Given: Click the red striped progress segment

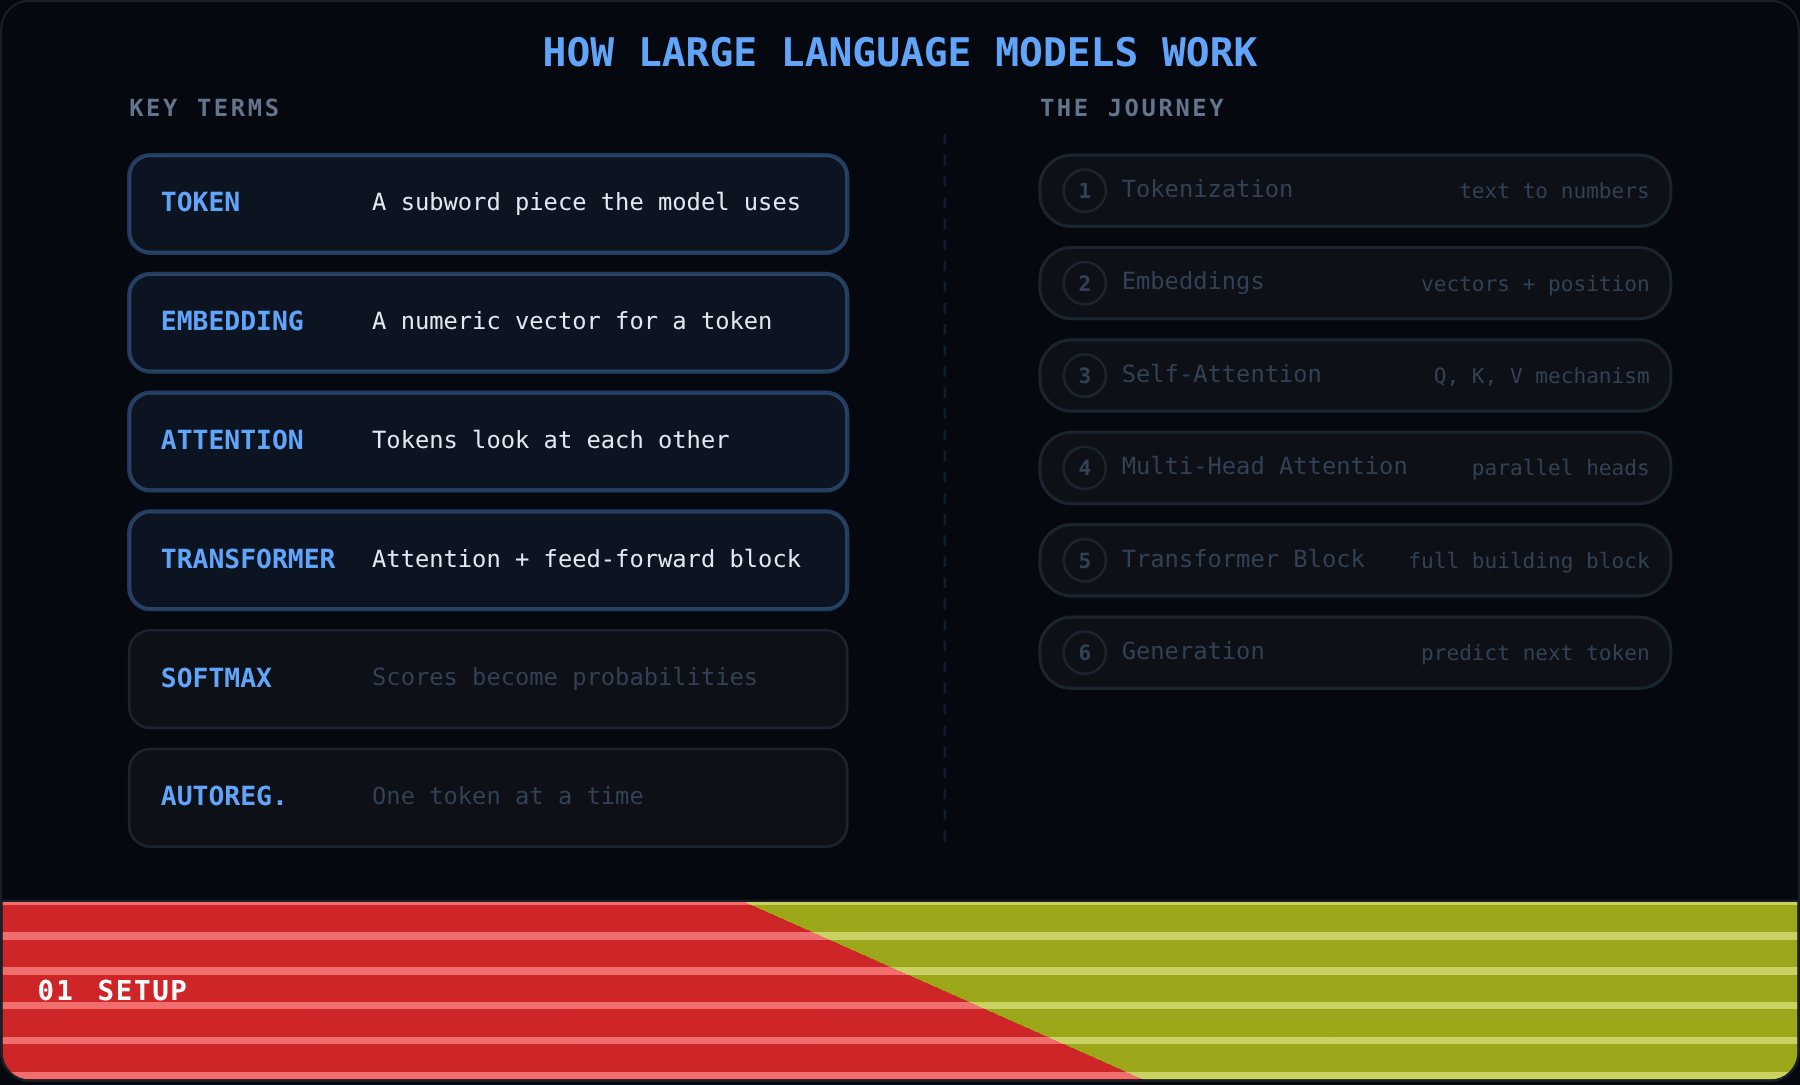Looking at the screenshot, I should pyautogui.click(x=450, y=990).
